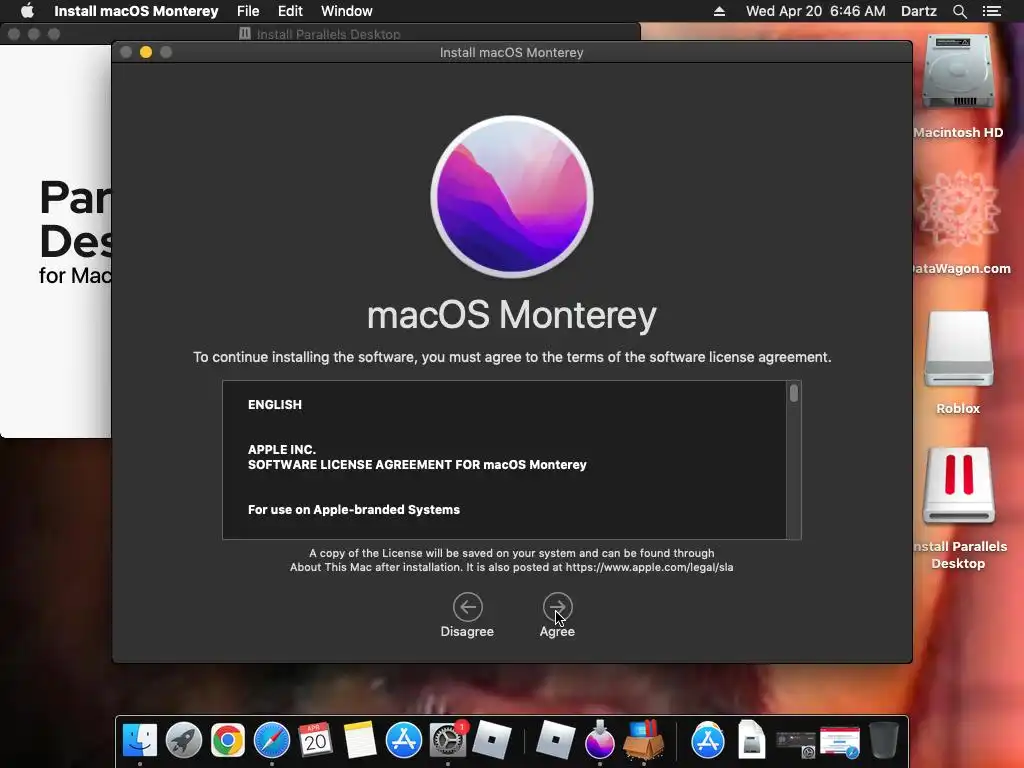The height and width of the screenshot is (768, 1024).
Task: Open the Trash in the Dock
Action: pos(884,741)
